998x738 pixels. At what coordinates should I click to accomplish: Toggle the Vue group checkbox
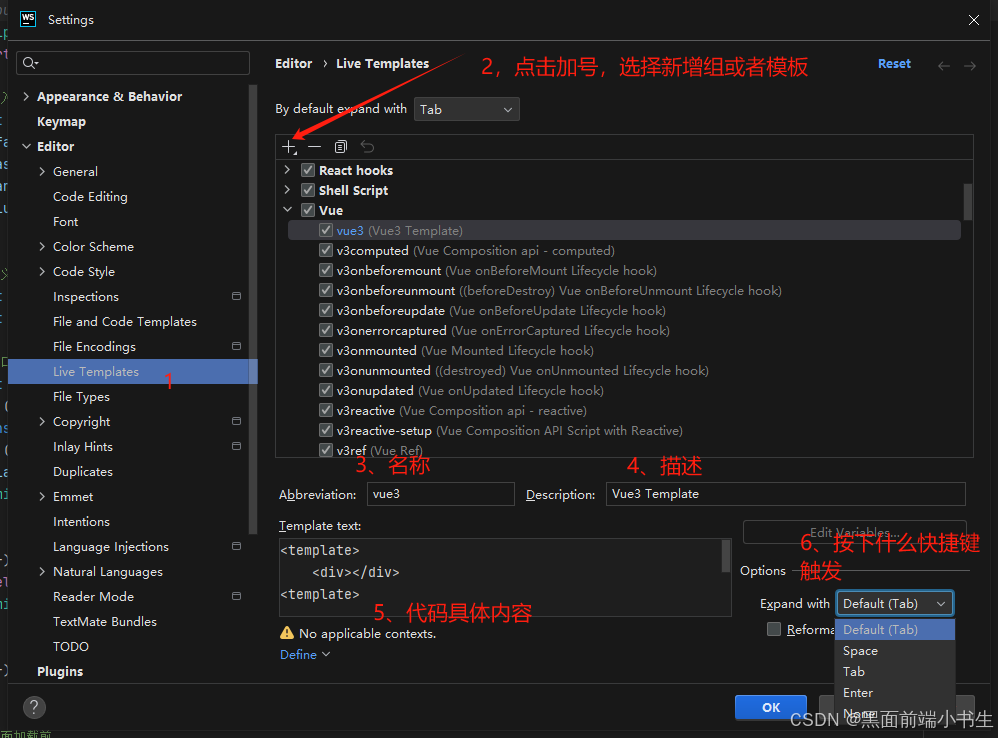(x=308, y=210)
